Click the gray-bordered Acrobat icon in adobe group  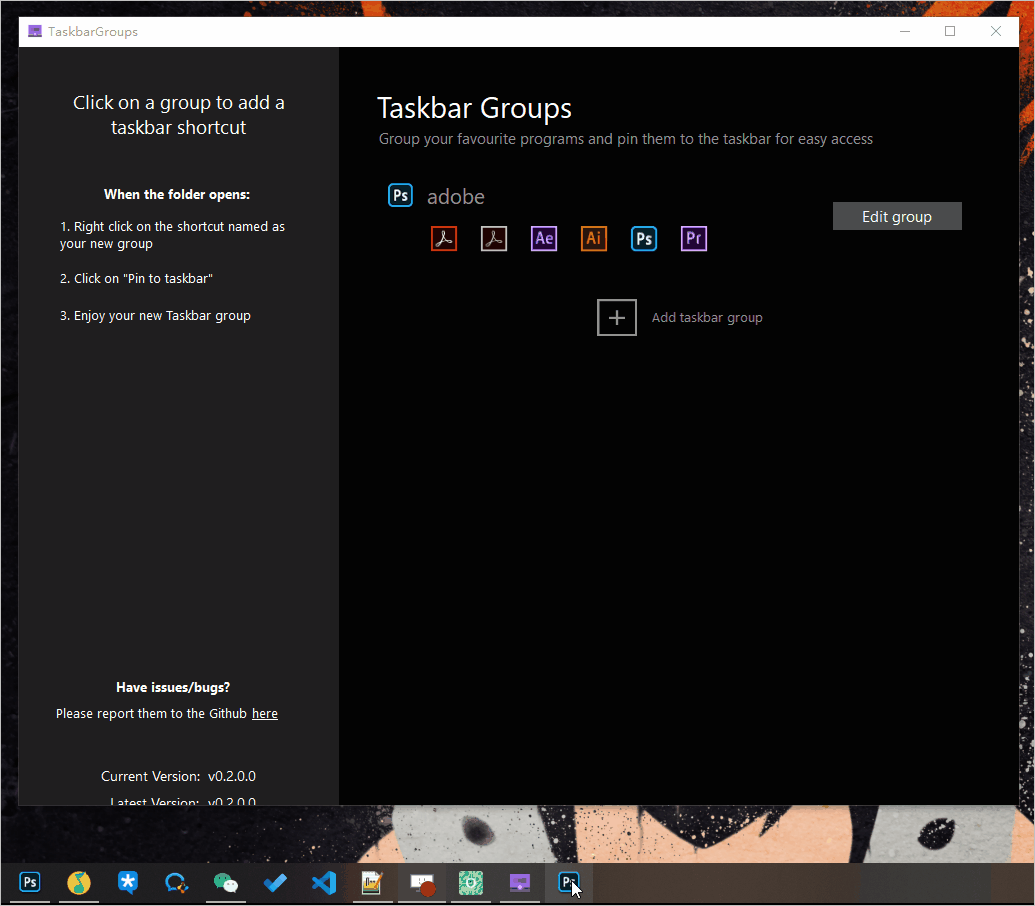494,239
